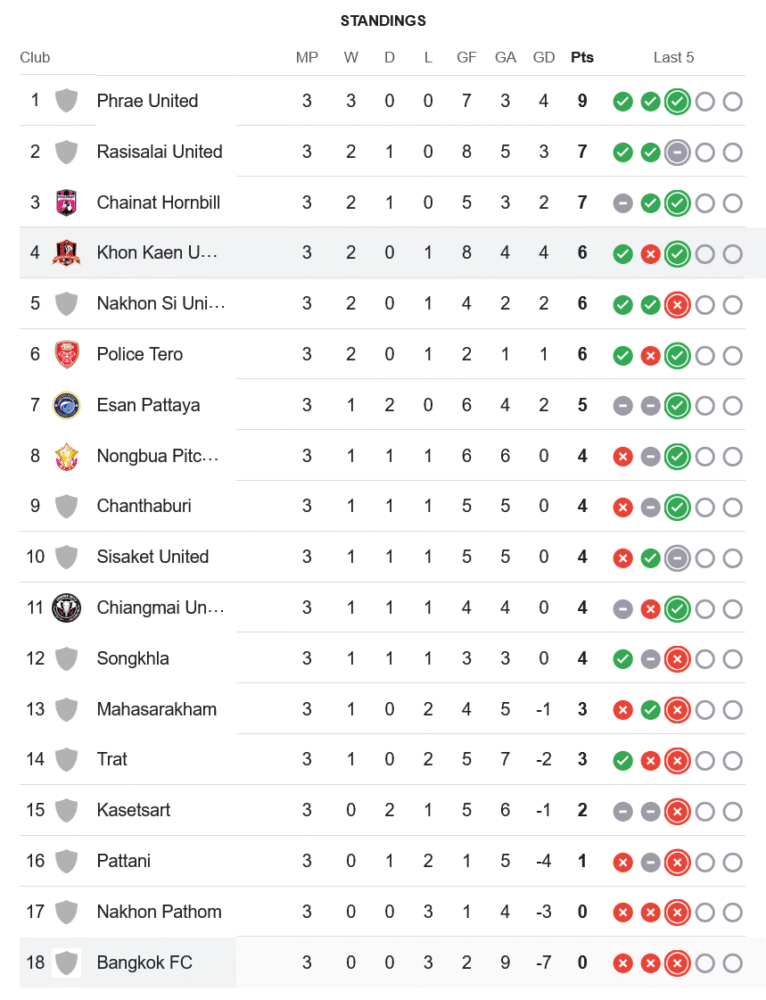Open the Phrae United team link
Screen dimensions: 766x1000
[x=147, y=101]
